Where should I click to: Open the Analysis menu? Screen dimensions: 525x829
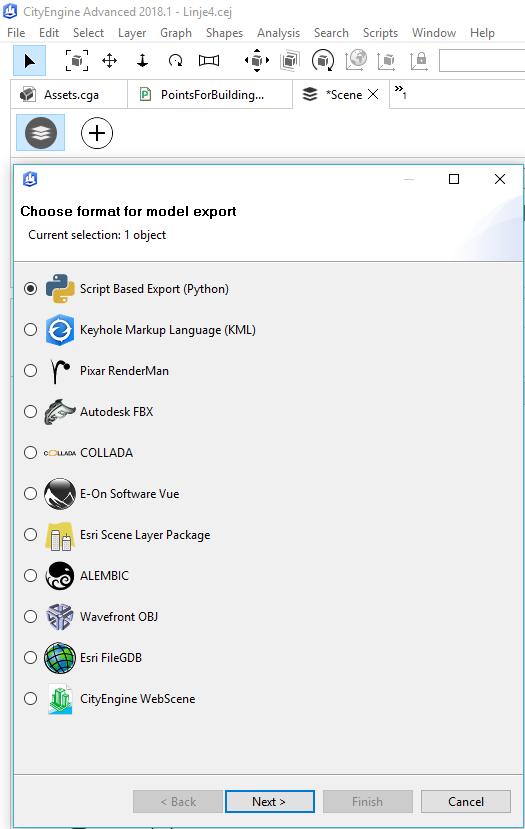coord(279,33)
